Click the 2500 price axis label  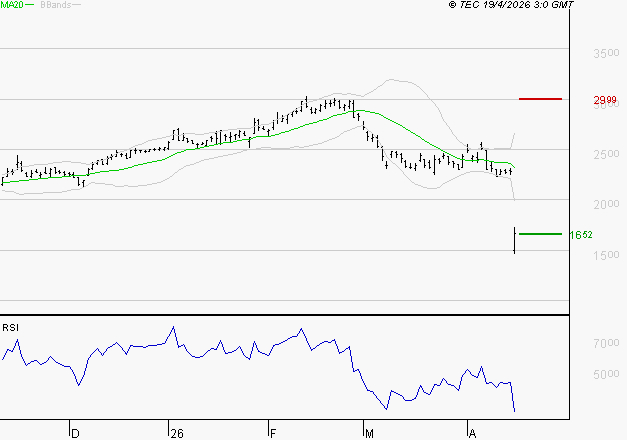[x=606, y=155]
